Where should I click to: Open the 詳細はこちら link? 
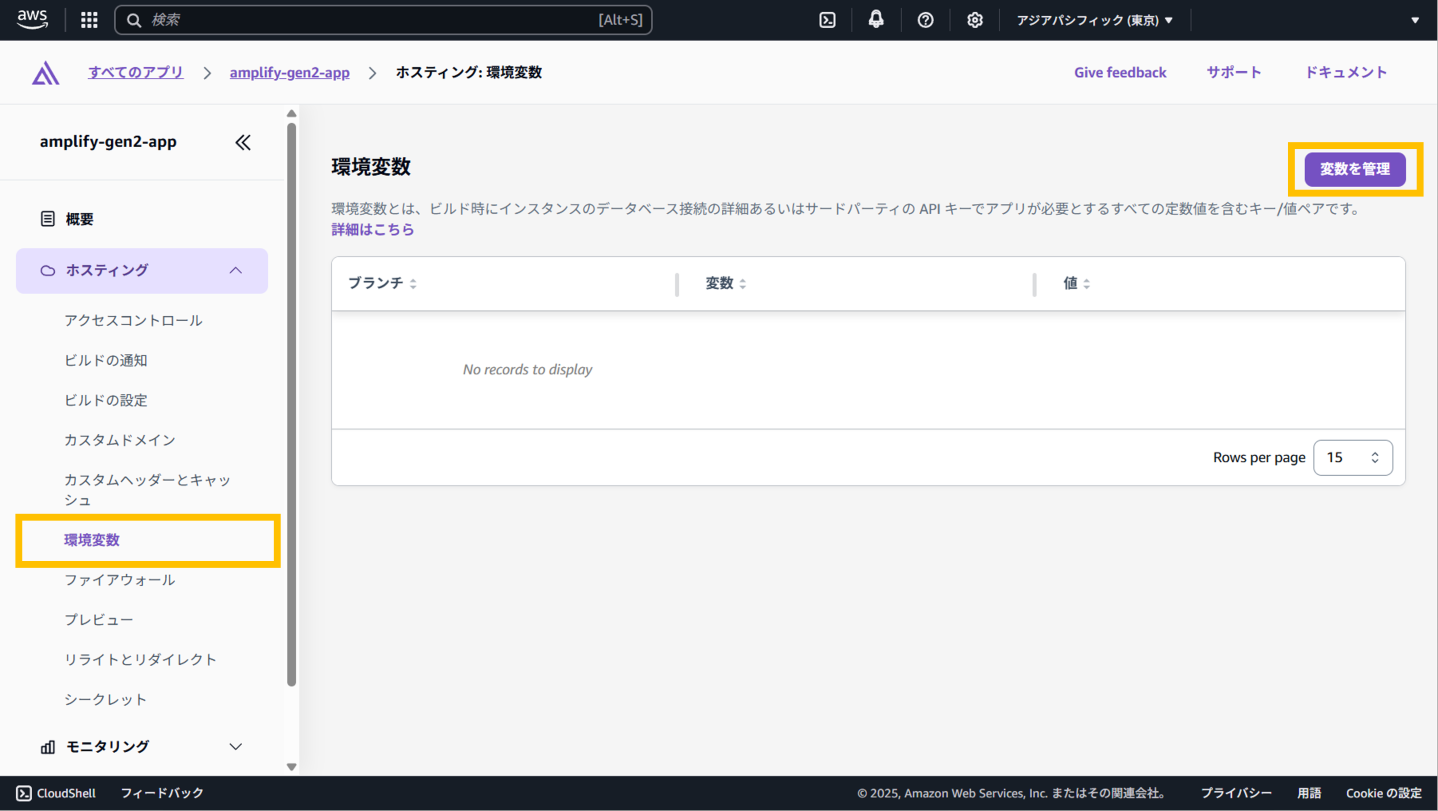pyautogui.click(x=373, y=229)
